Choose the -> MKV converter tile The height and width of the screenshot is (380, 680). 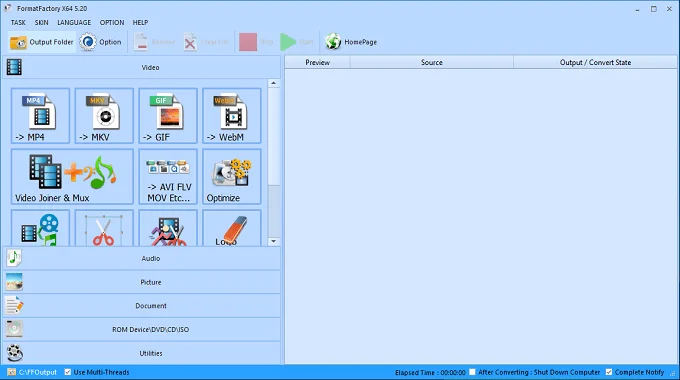(104, 116)
